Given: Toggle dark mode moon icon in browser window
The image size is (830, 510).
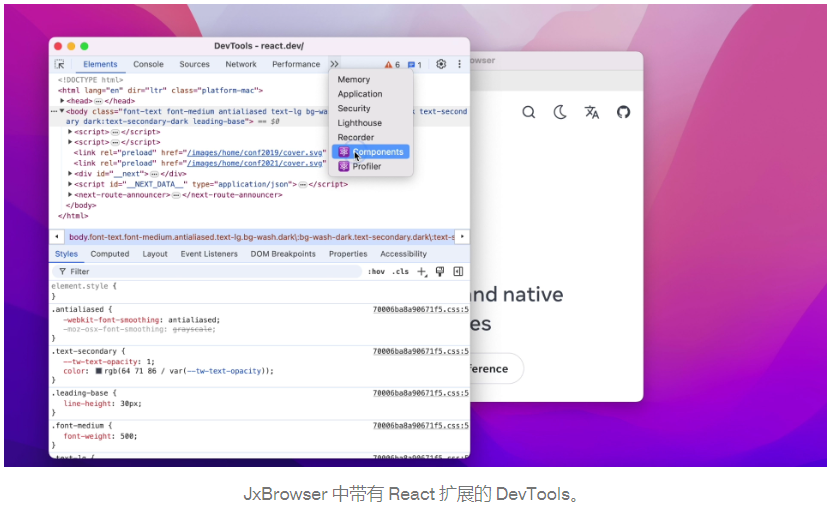Looking at the screenshot, I should (x=560, y=112).
